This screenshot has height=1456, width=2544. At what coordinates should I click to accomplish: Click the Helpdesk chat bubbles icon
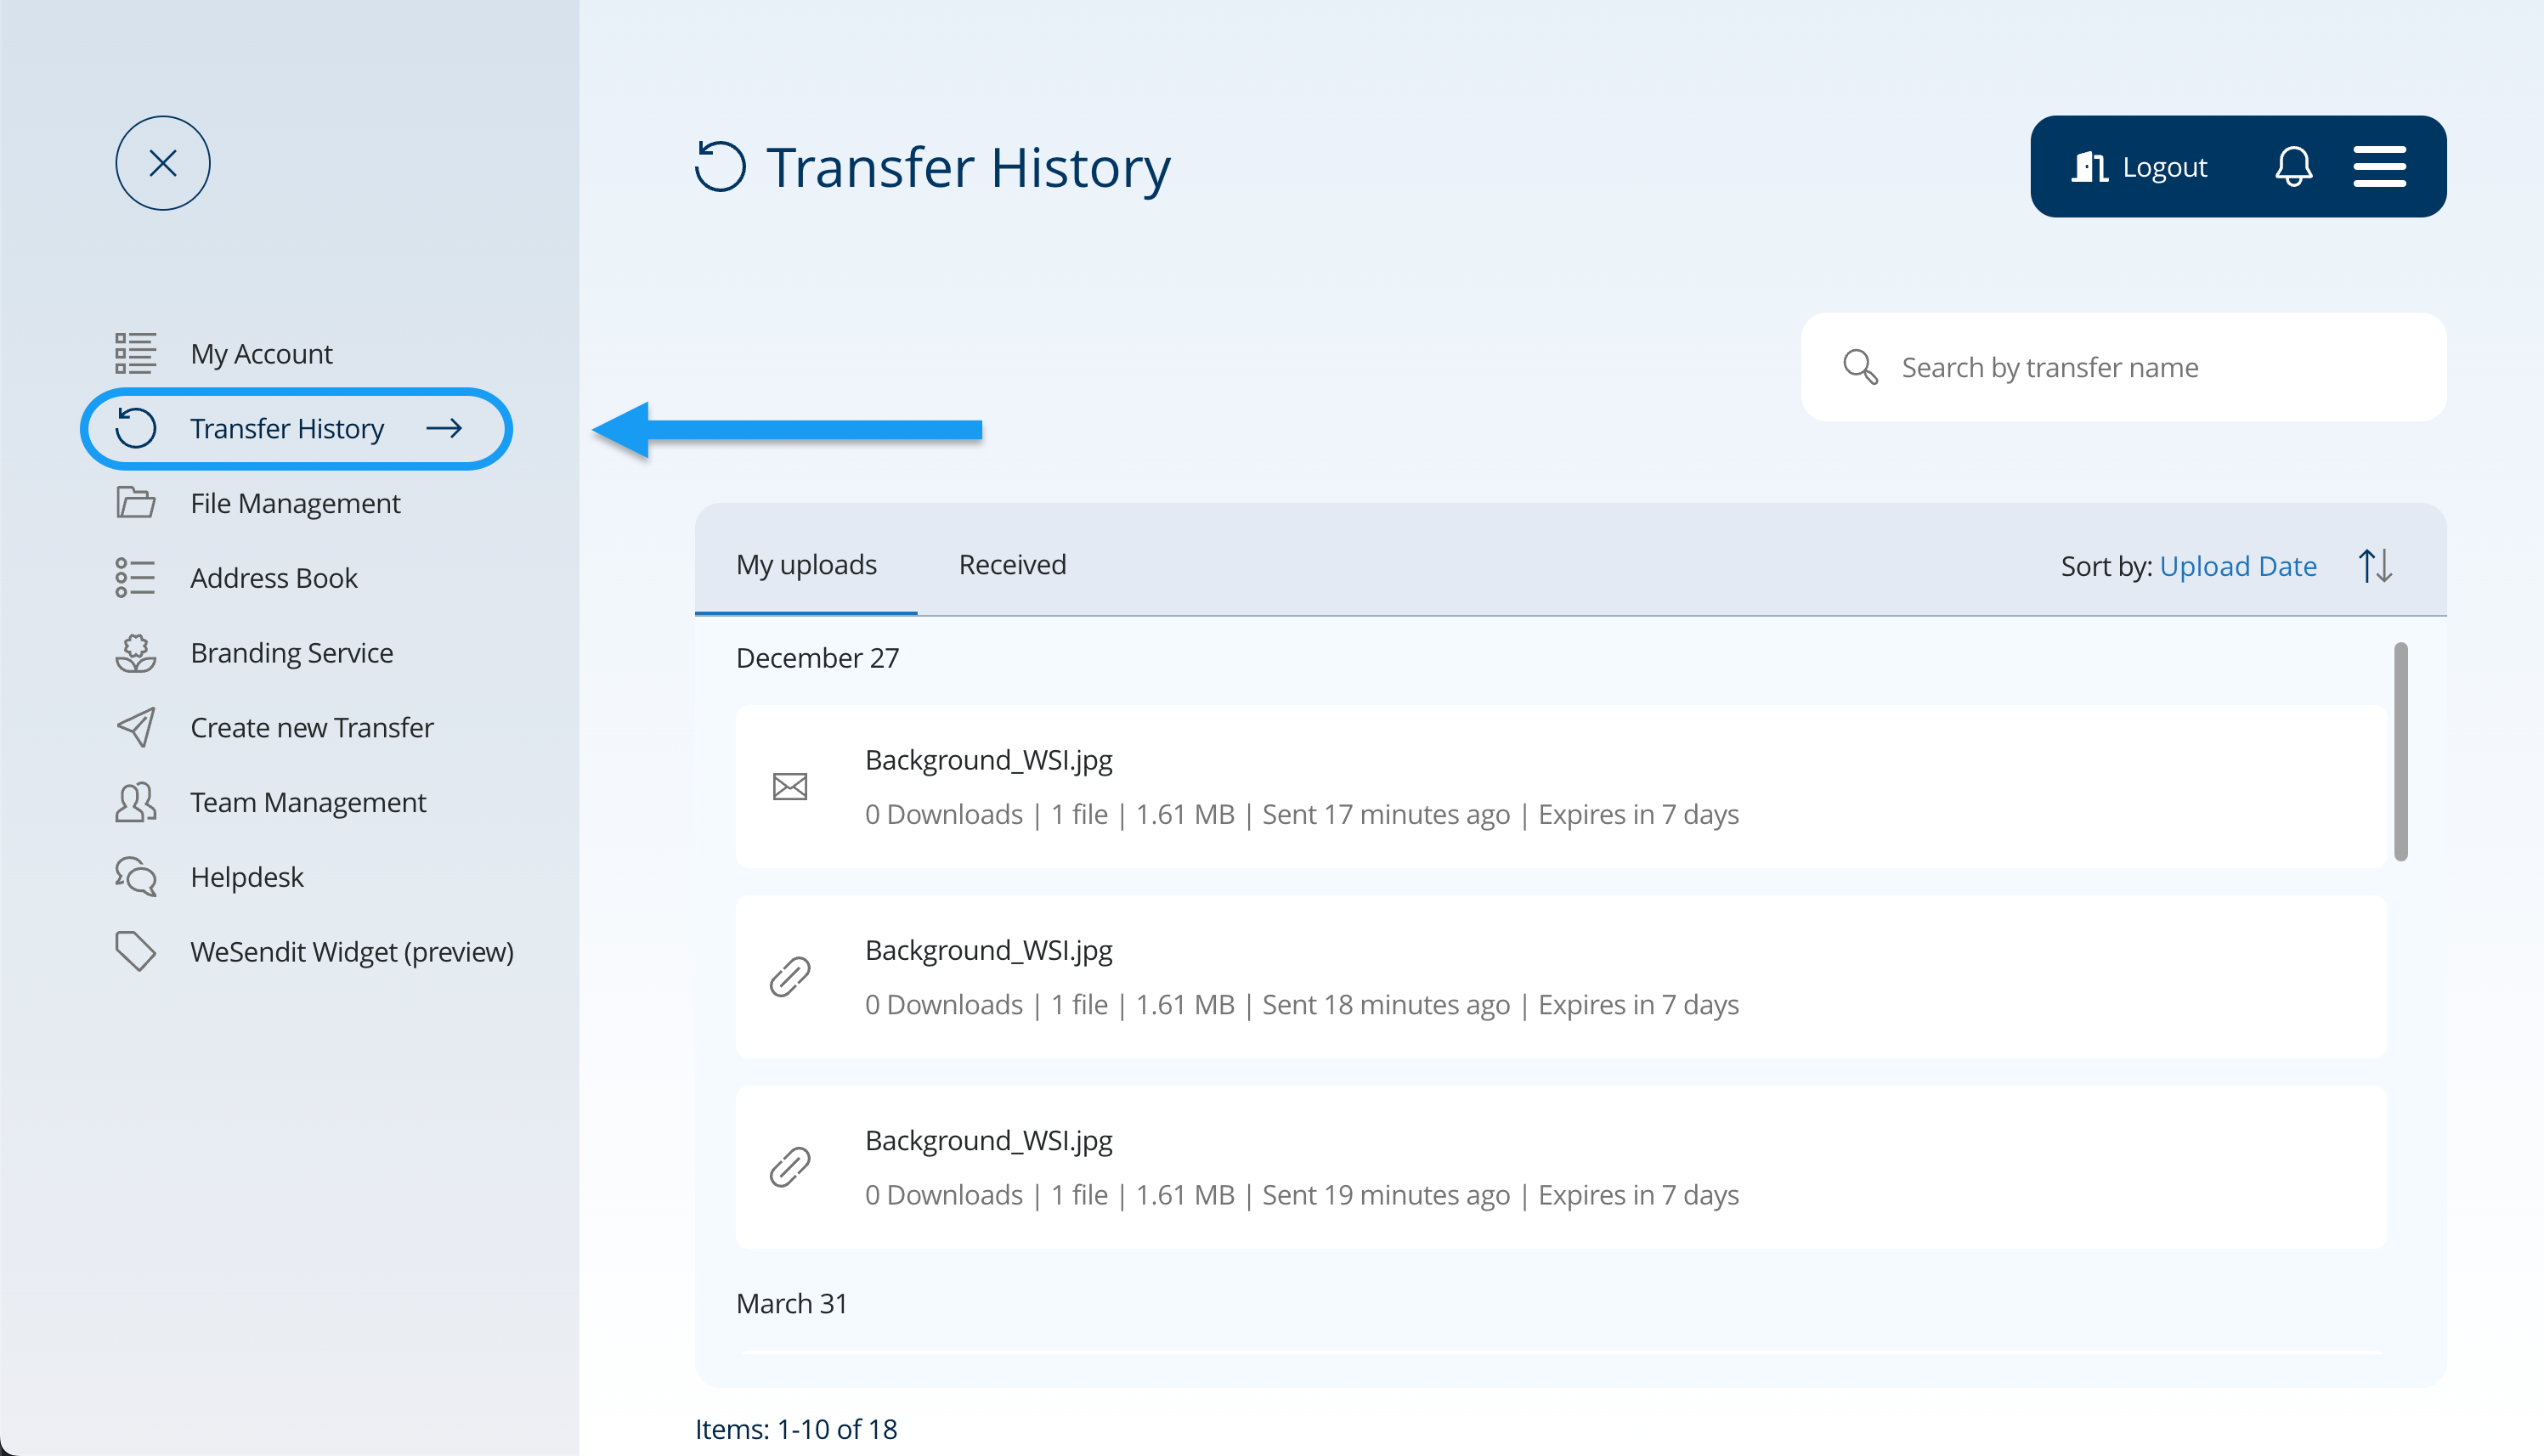coord(135,876)
